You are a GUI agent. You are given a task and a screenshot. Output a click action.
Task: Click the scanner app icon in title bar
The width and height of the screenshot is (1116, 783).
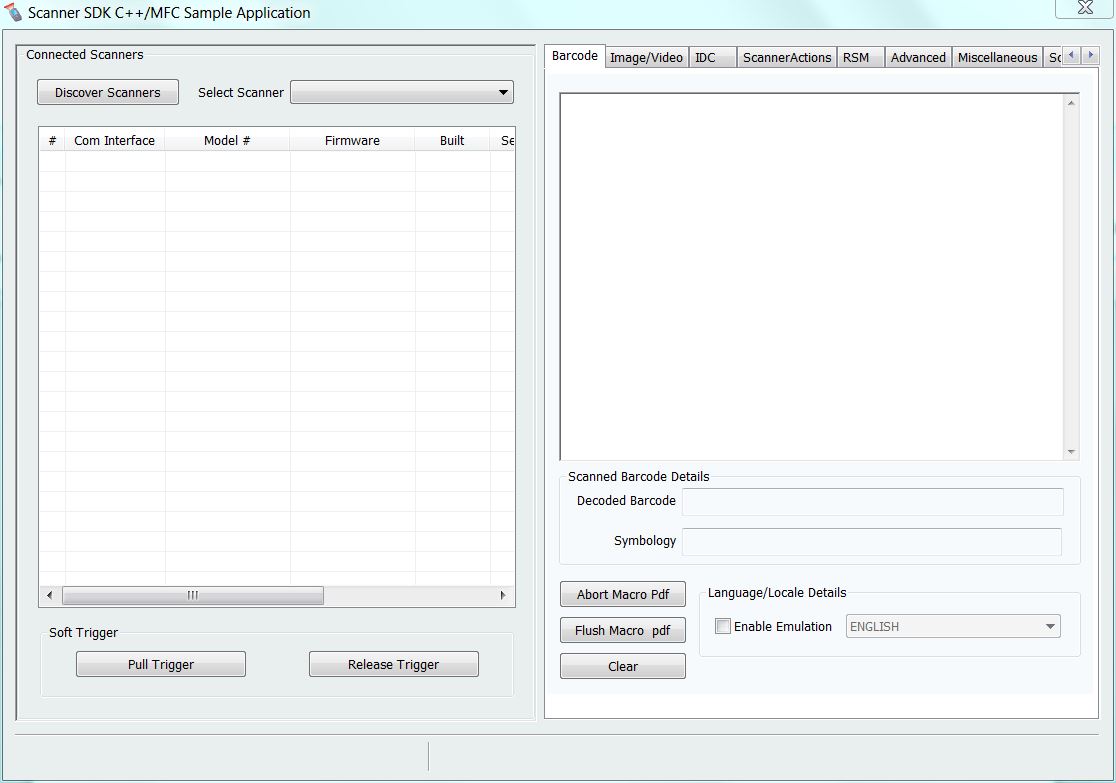14,13
